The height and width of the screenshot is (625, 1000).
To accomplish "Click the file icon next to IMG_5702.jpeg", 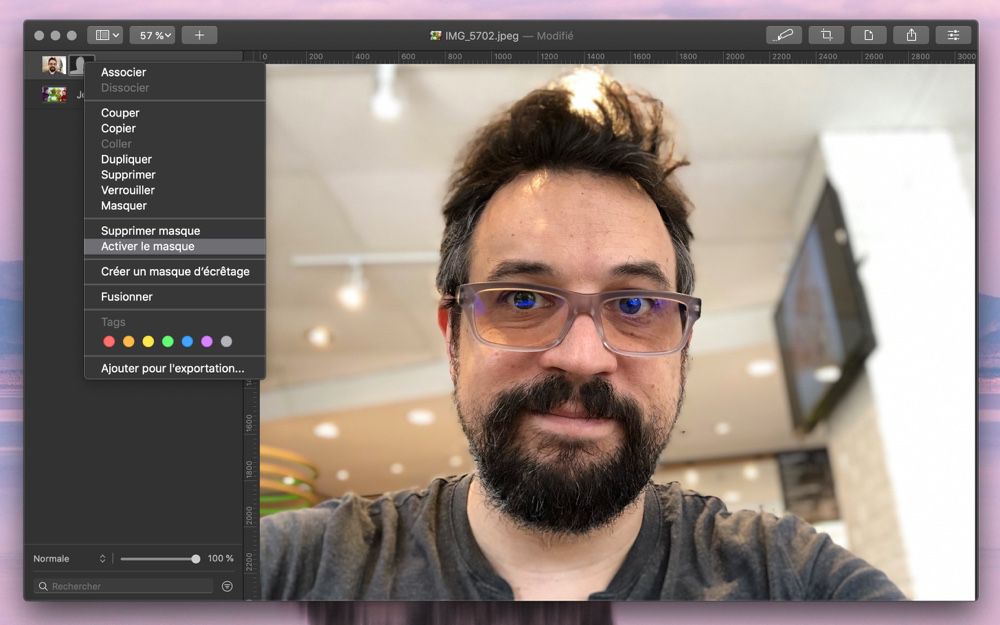I will pos(436,36).
